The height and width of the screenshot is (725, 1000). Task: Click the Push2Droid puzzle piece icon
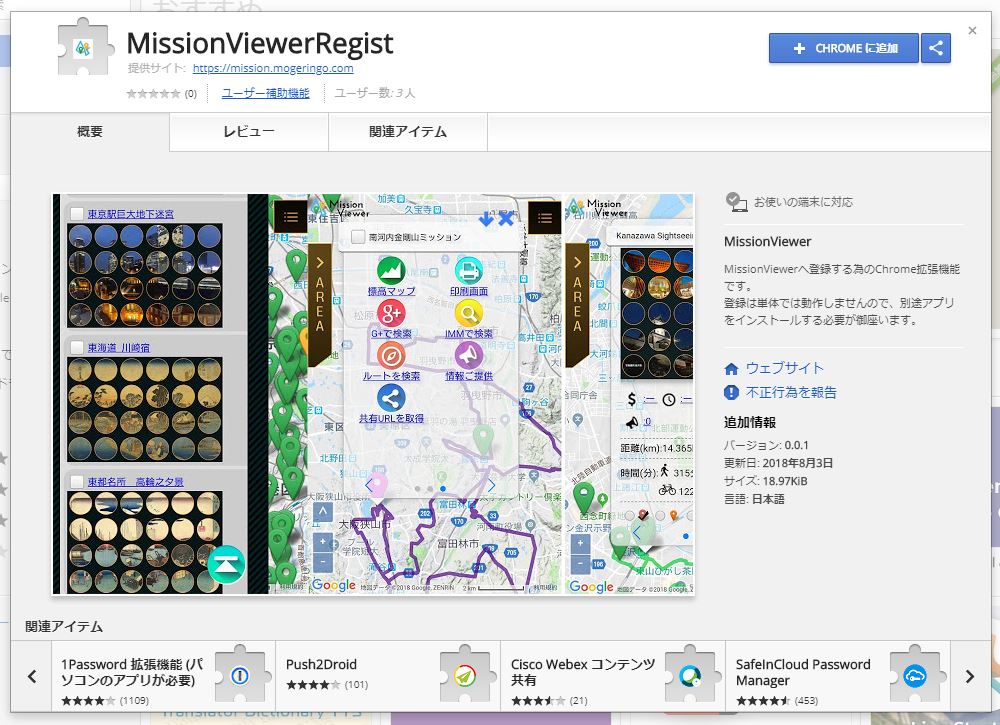[x=465, y=675]
